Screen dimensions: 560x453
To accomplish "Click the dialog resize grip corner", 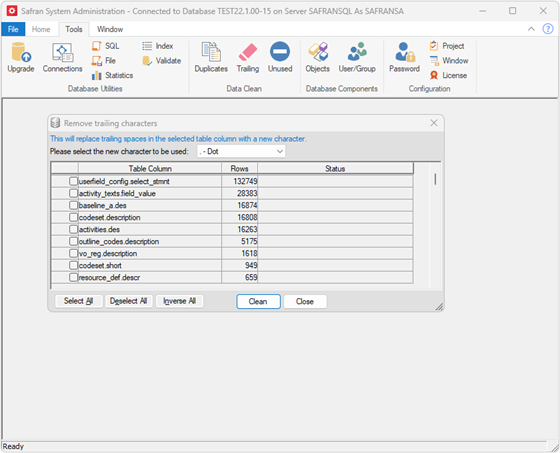I will (x=439, y=307).
